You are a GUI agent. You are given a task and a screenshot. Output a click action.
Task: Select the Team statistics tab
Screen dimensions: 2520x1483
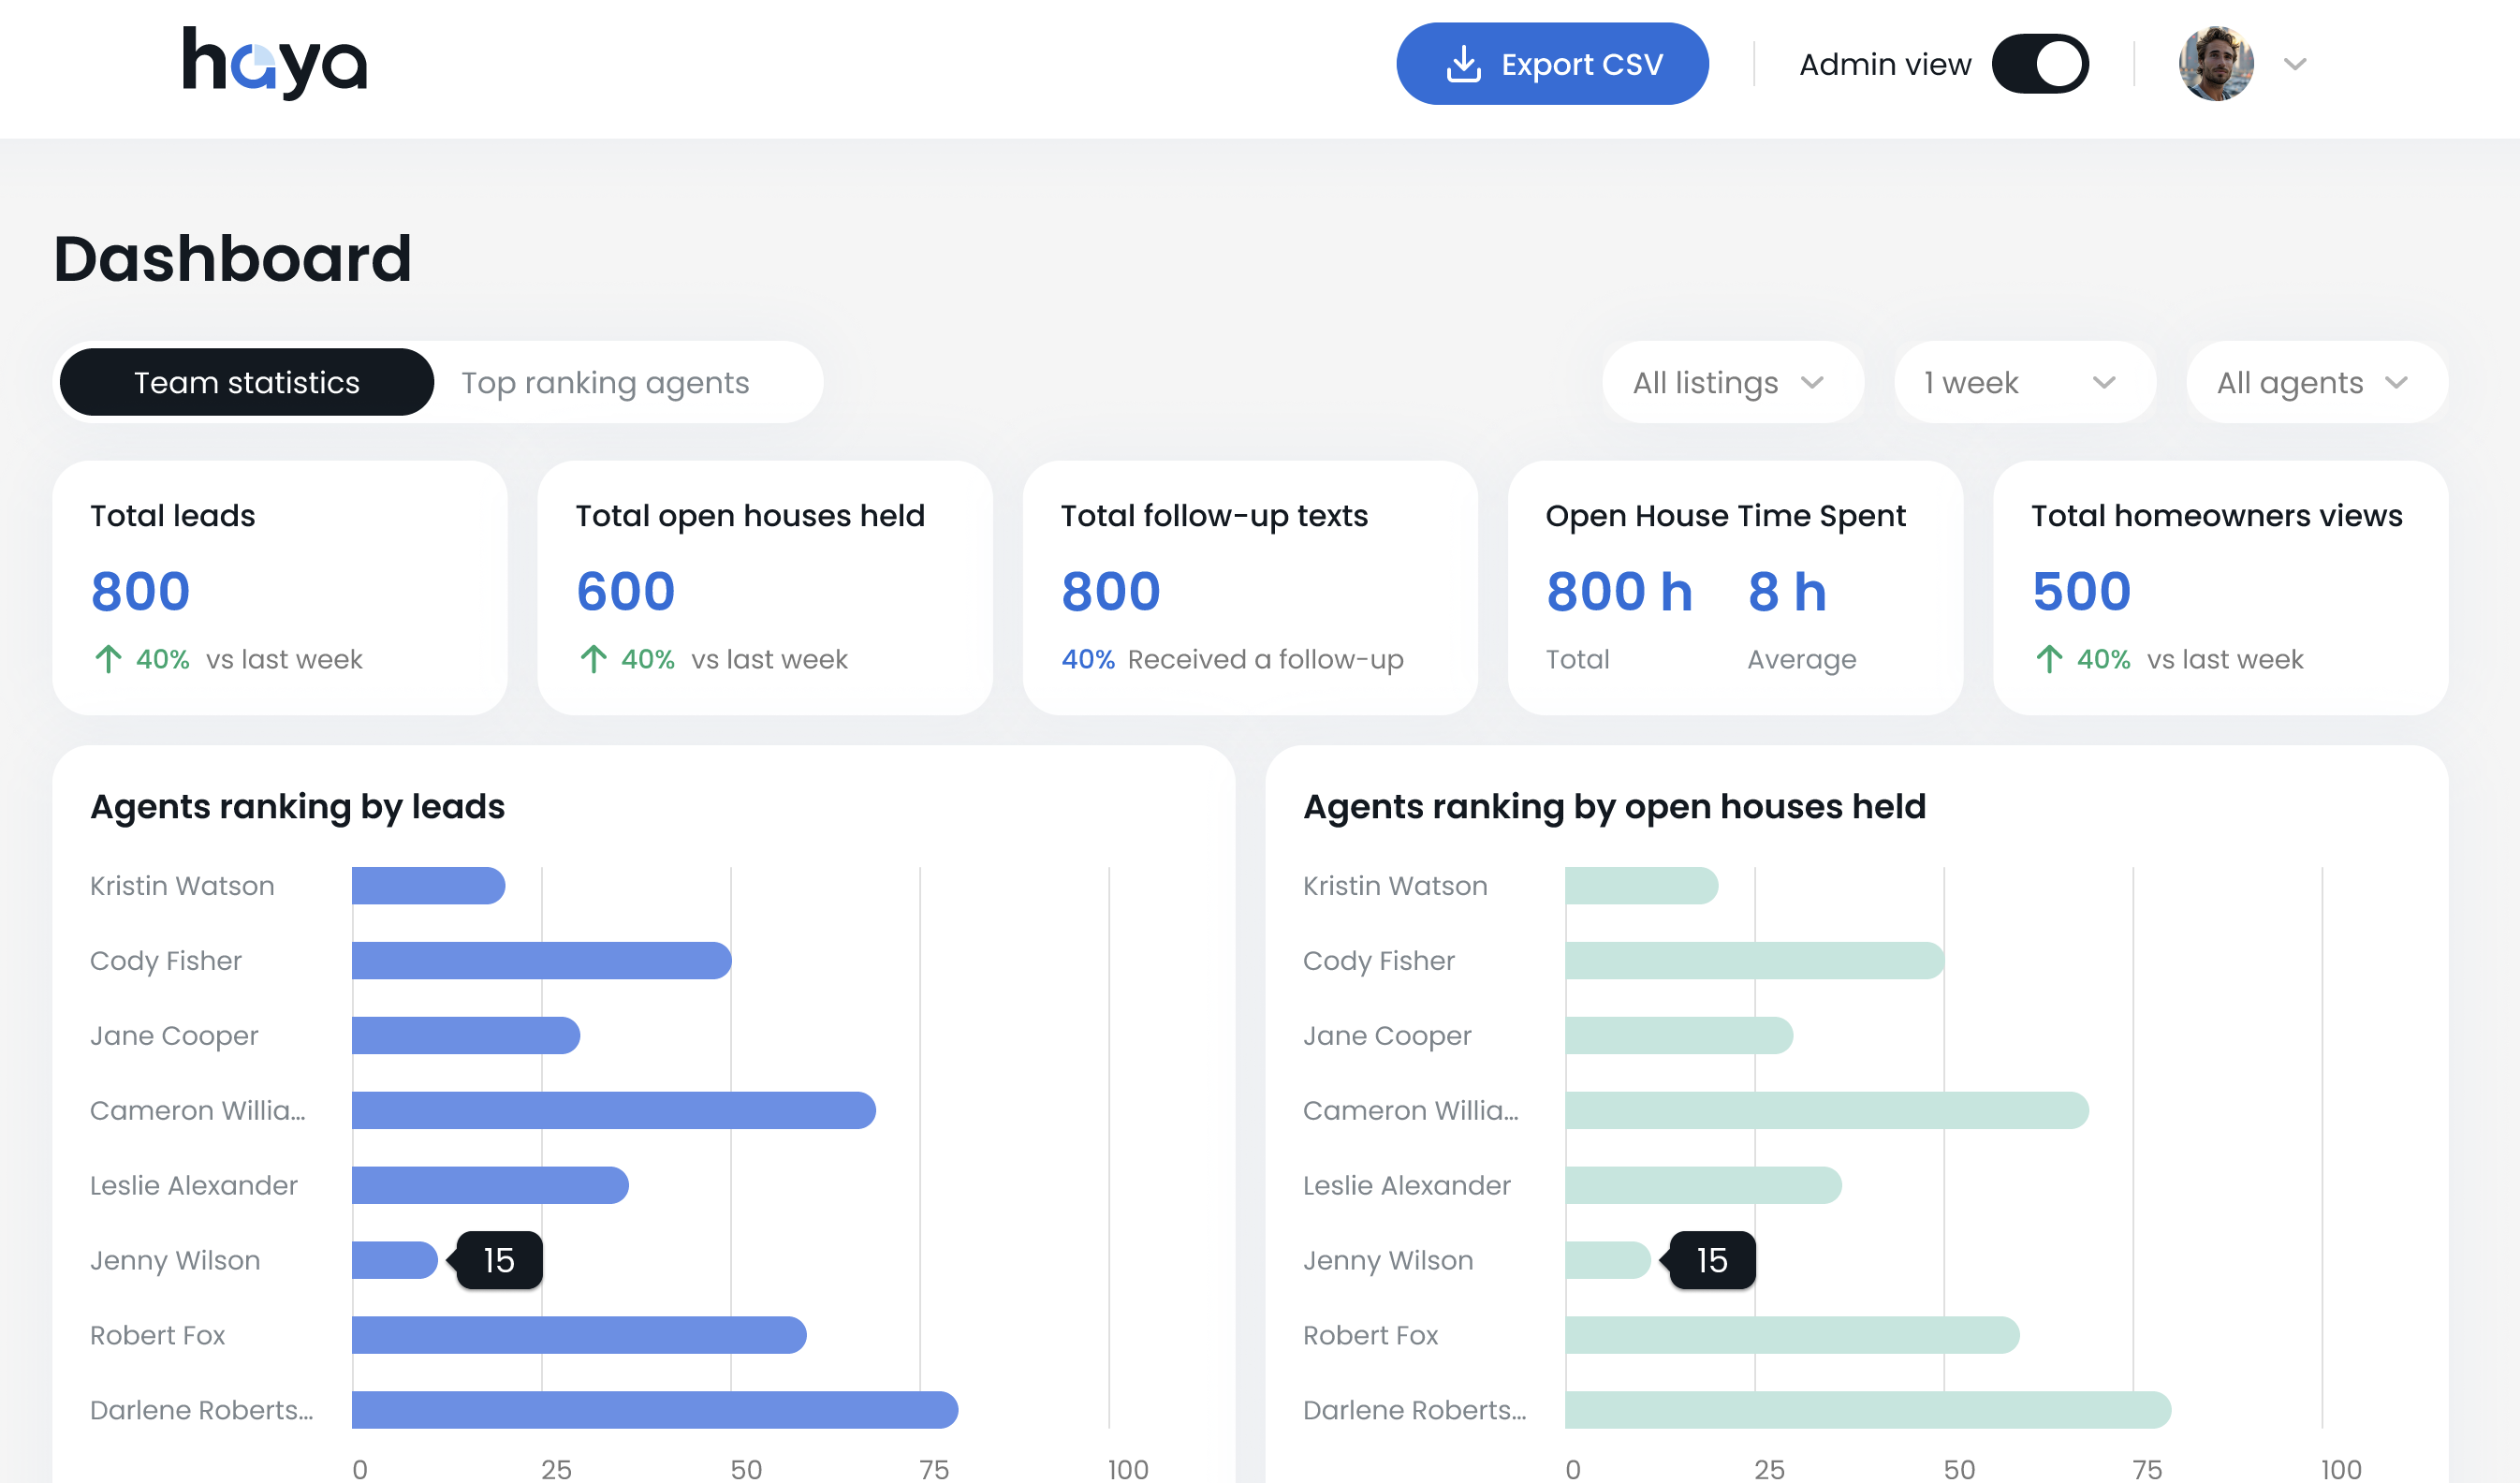click(x=247, y=382)
